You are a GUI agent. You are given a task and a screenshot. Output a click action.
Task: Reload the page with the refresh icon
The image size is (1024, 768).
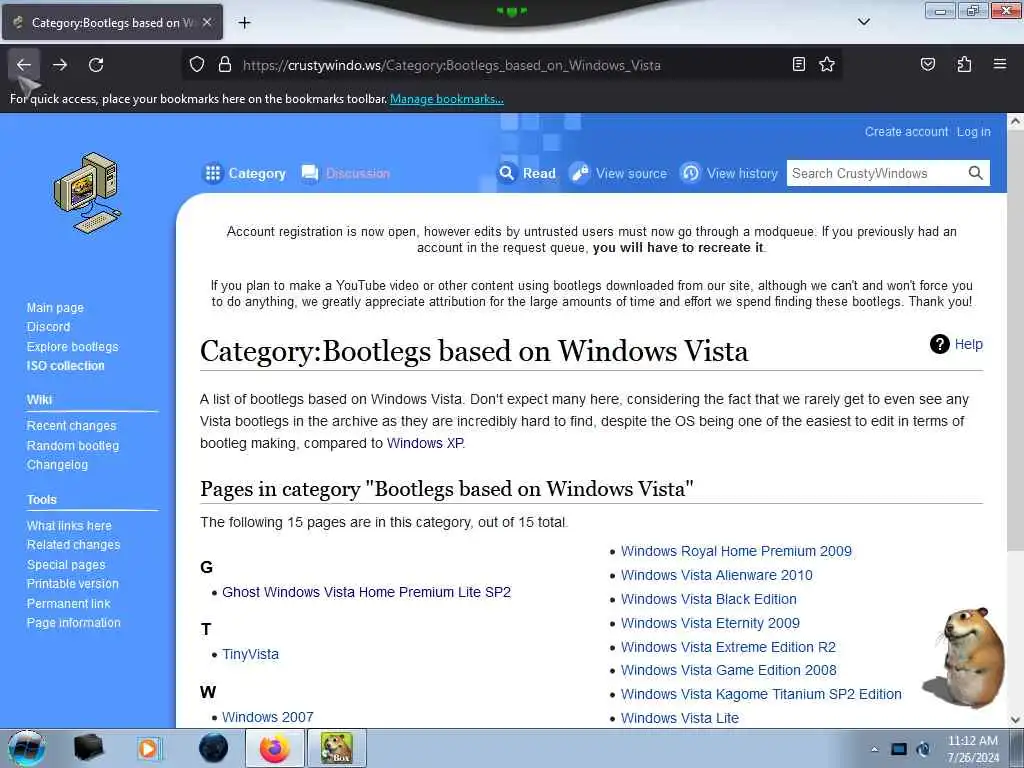(x=96, y=65)
